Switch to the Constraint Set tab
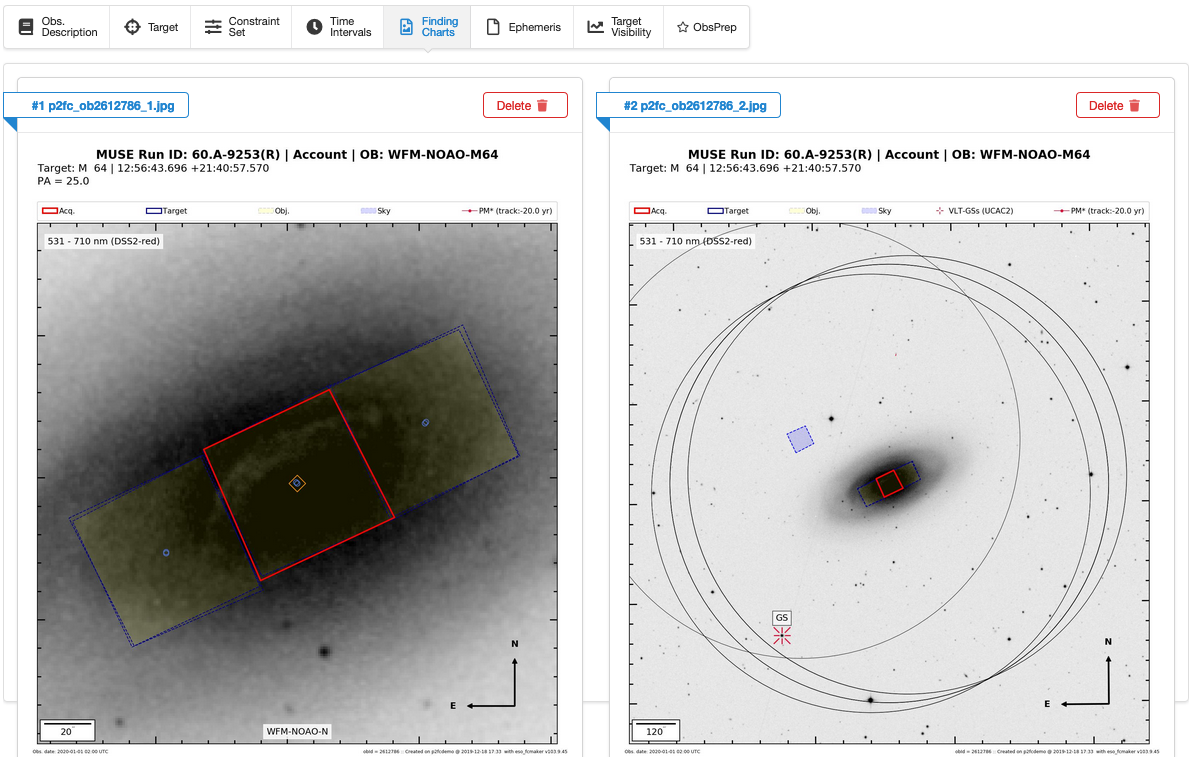Screen dimensions: 1191x759 (242, 27)
